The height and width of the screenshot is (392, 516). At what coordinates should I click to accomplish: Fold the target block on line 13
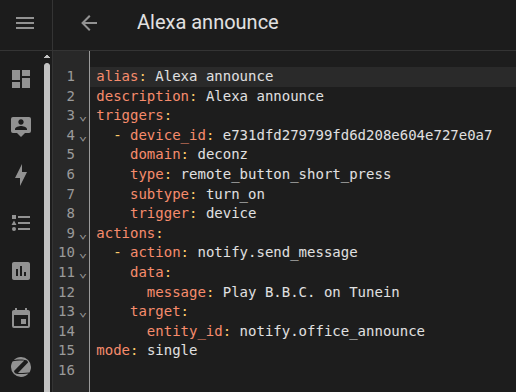(x=83, y=314)
